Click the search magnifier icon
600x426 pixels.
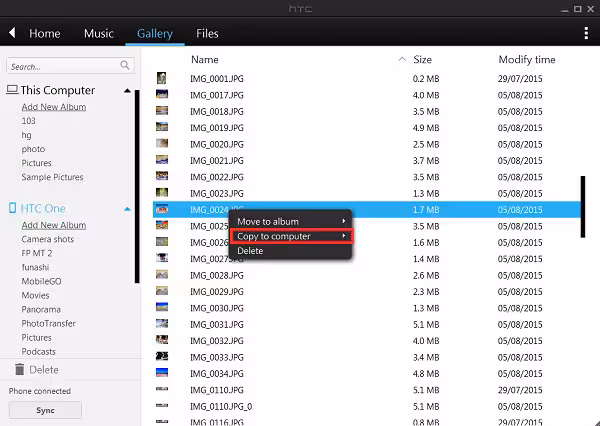[125, 65]
